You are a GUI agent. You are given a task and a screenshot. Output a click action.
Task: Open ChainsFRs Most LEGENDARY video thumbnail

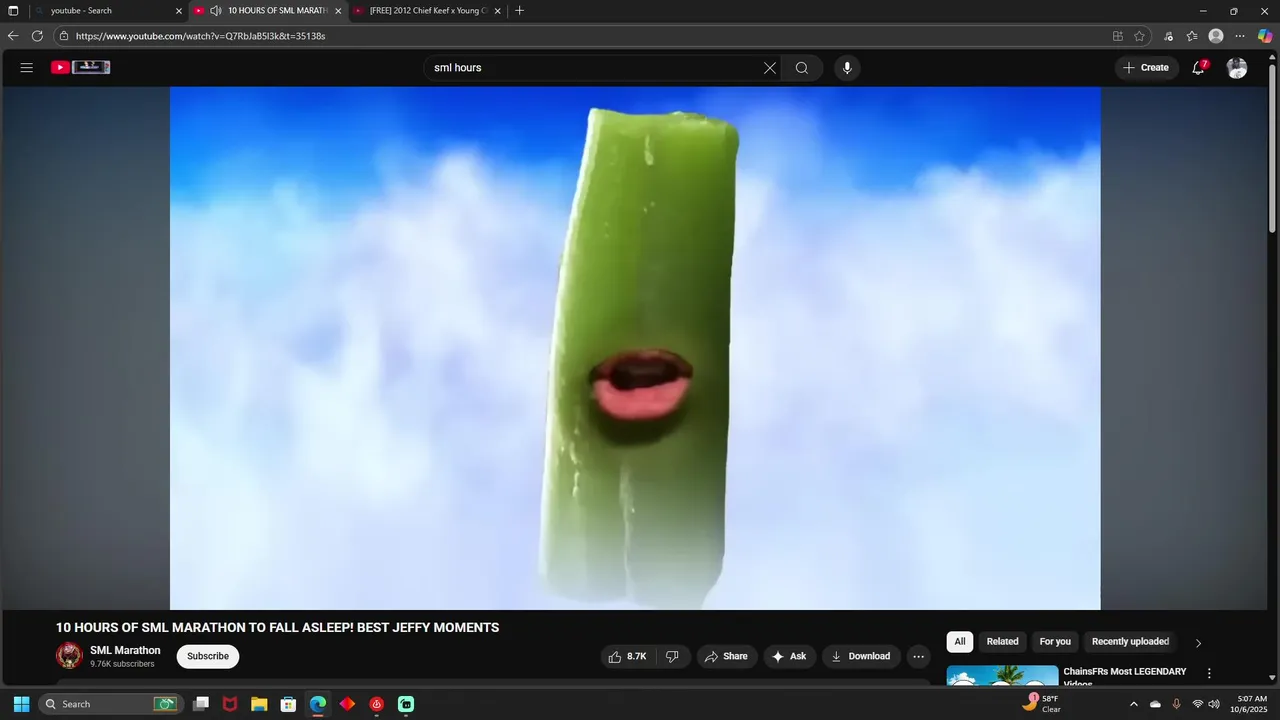tap(1002, 675)
